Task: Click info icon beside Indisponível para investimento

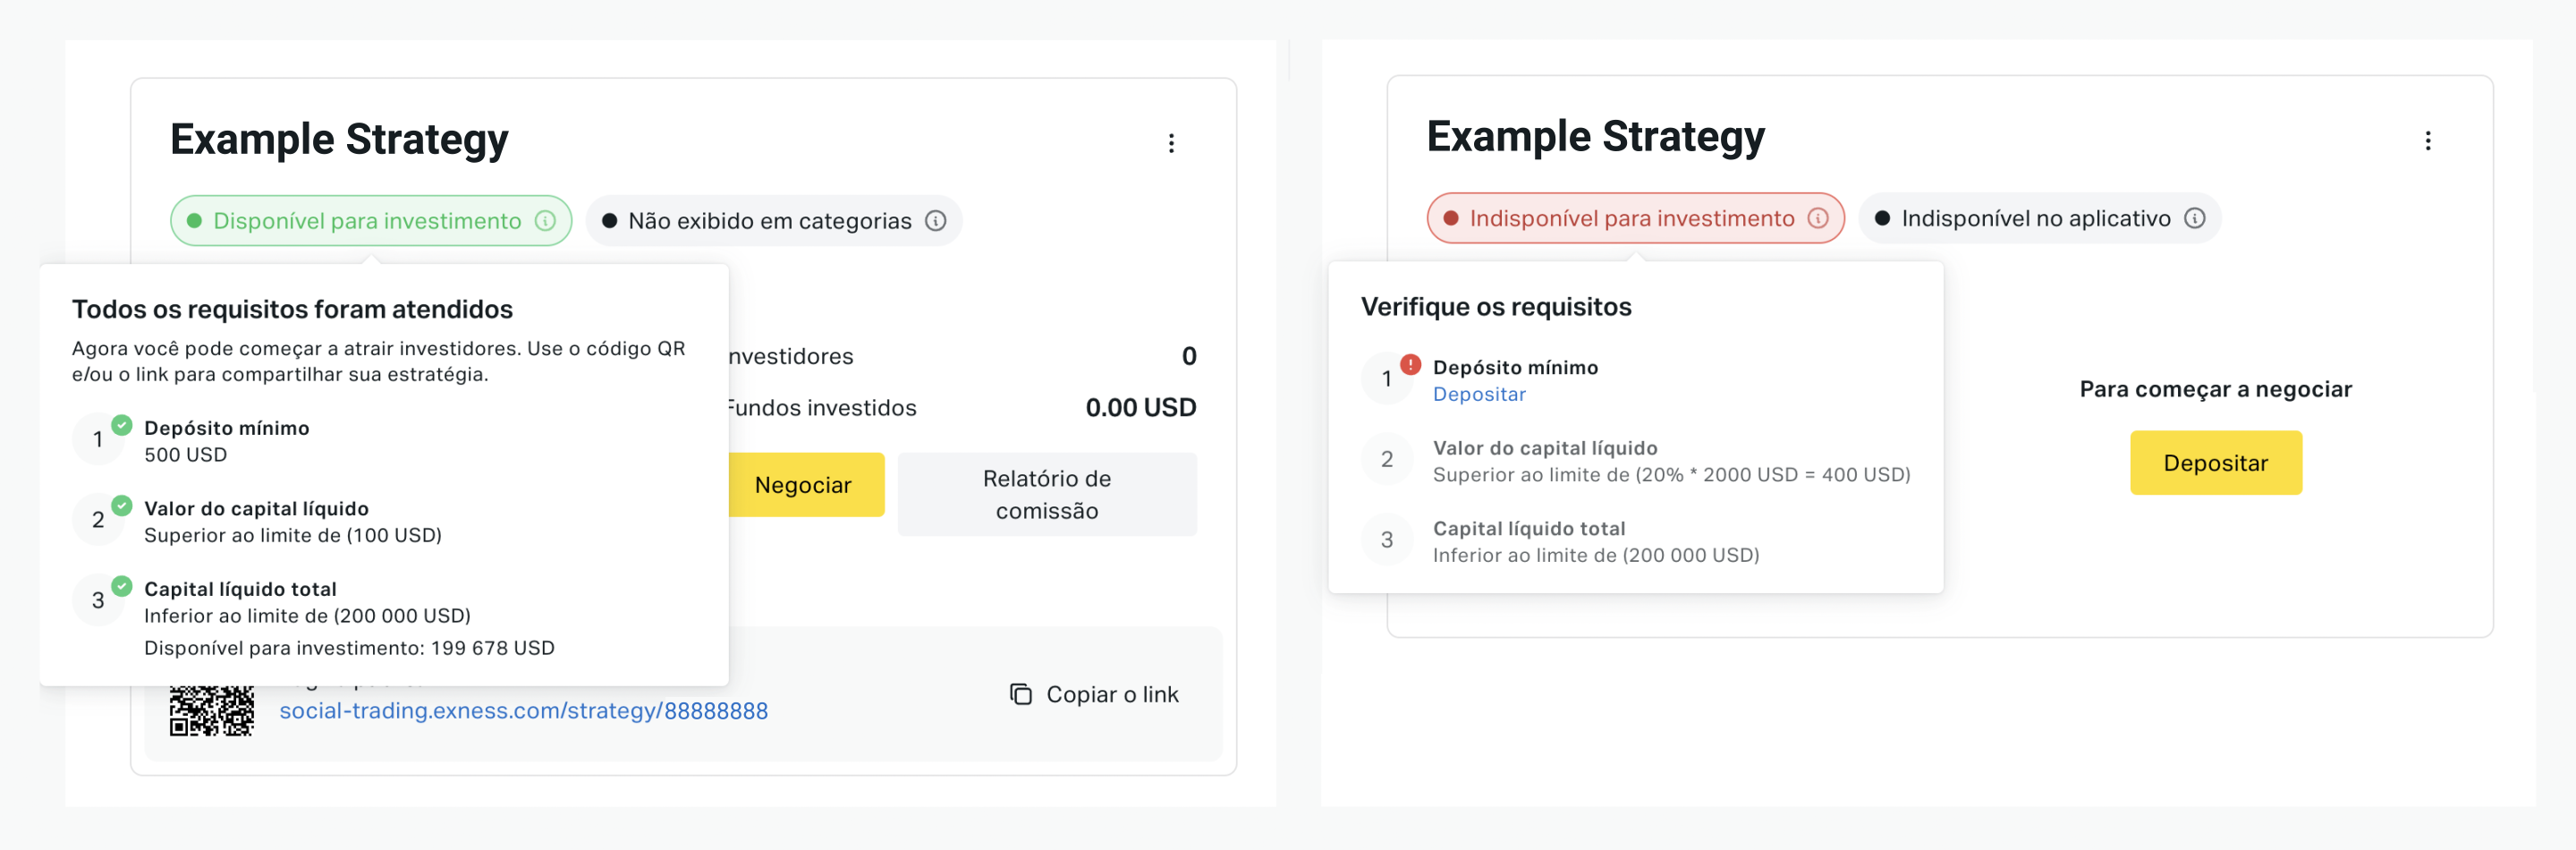Action: pyautogui.click(x=1817, y=218)
